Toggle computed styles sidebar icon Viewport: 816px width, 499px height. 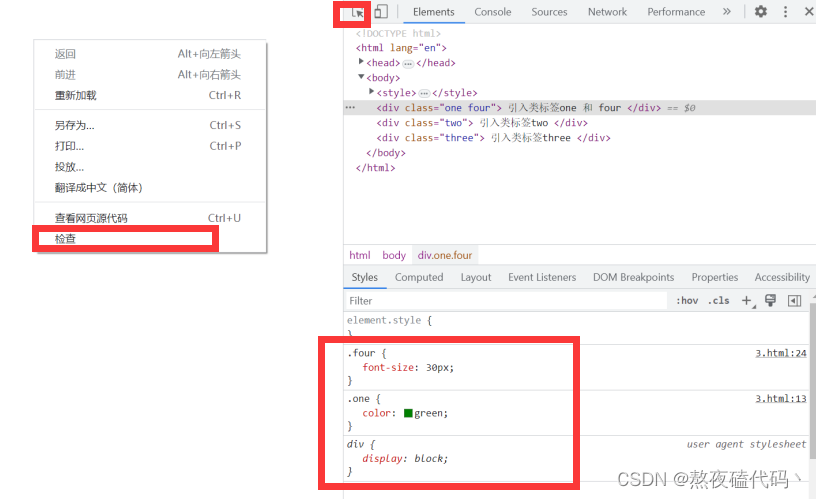[795, 301]
